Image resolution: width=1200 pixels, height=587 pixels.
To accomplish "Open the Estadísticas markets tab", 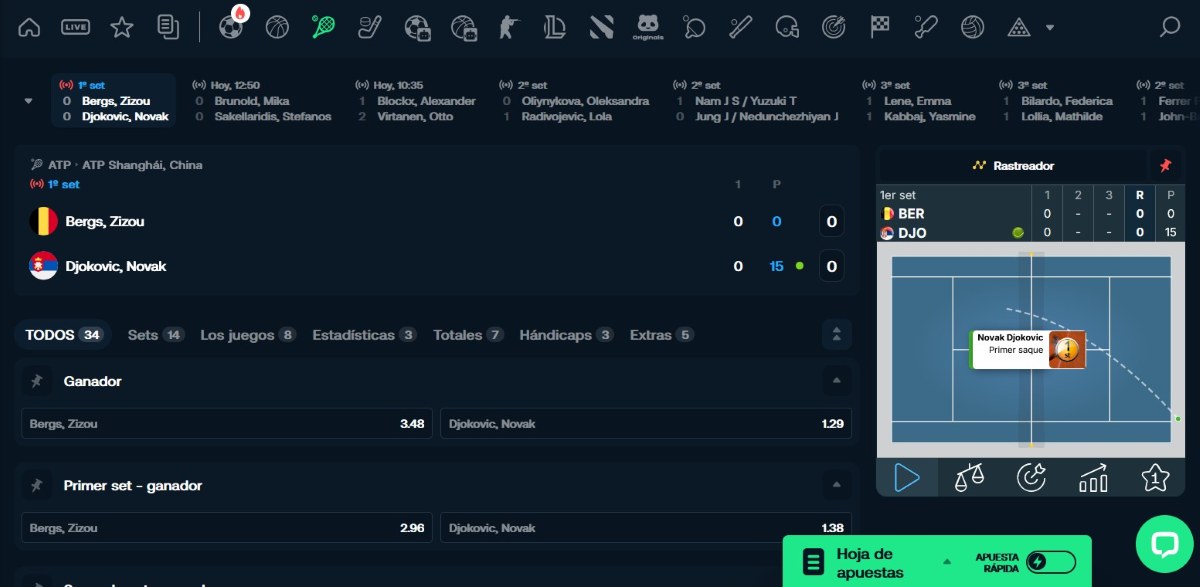I will (x=364, y=335).
